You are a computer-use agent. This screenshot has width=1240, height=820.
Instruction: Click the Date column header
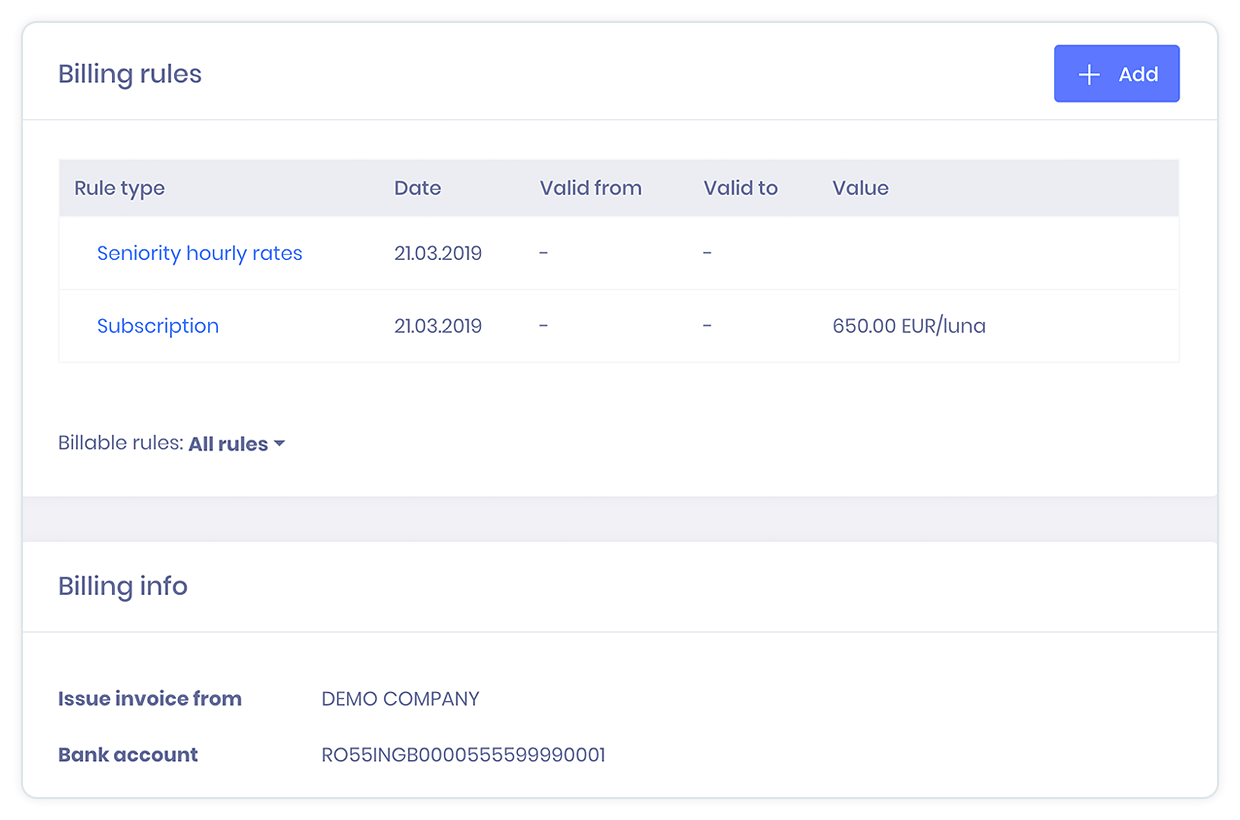tap(418, 188)
